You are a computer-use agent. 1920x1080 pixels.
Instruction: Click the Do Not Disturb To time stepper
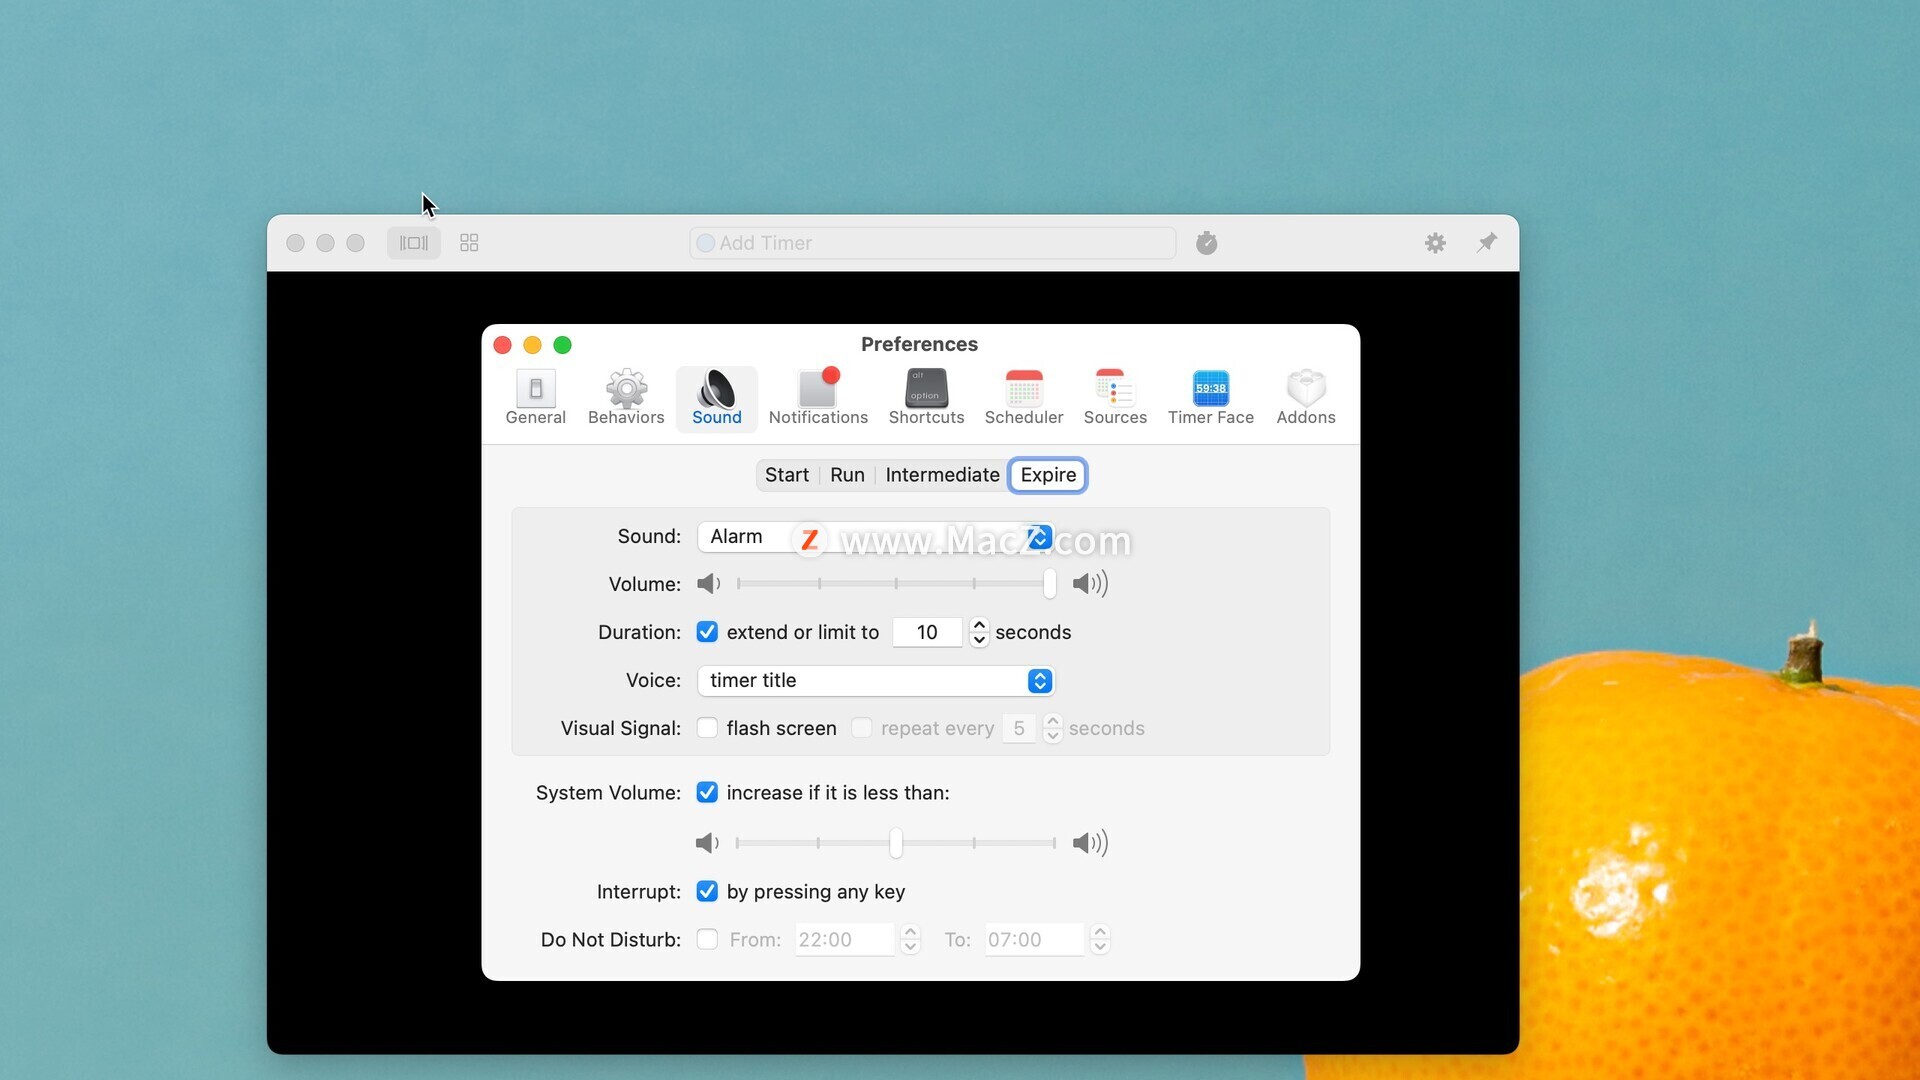[x=1100, y=940]
